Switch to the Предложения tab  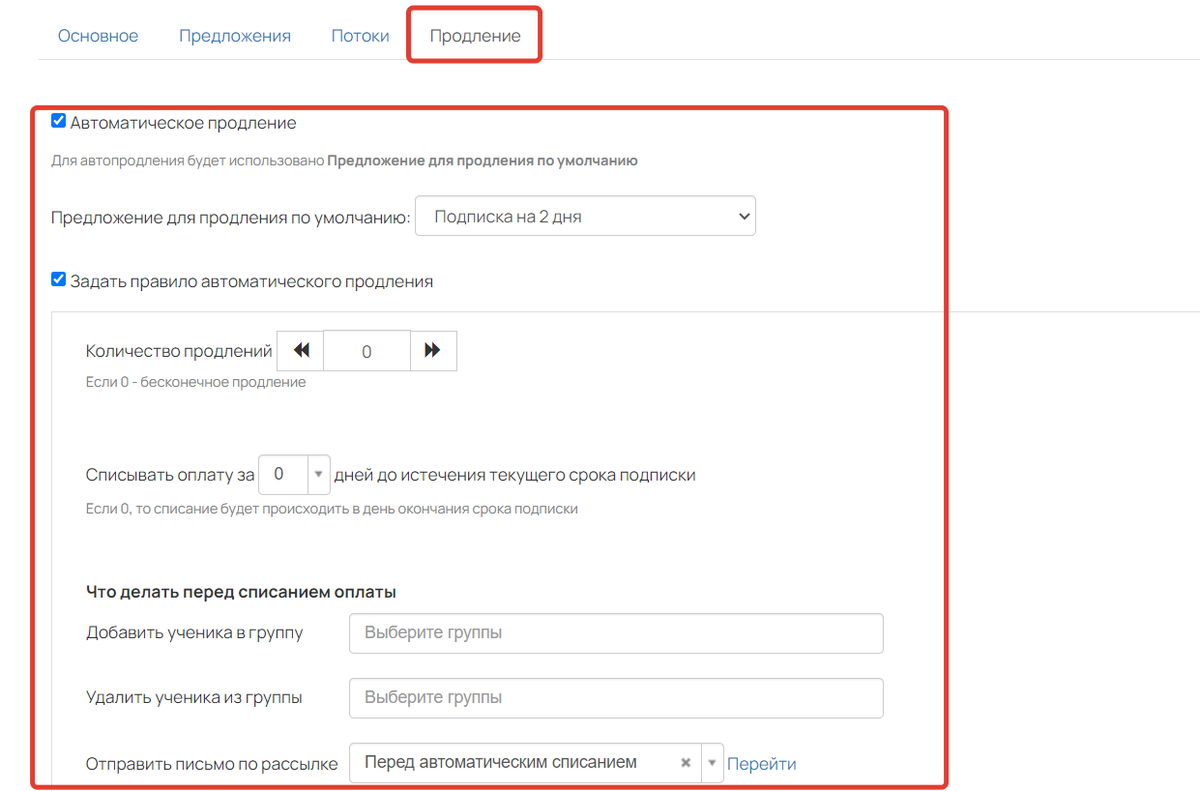pos(235,36)
